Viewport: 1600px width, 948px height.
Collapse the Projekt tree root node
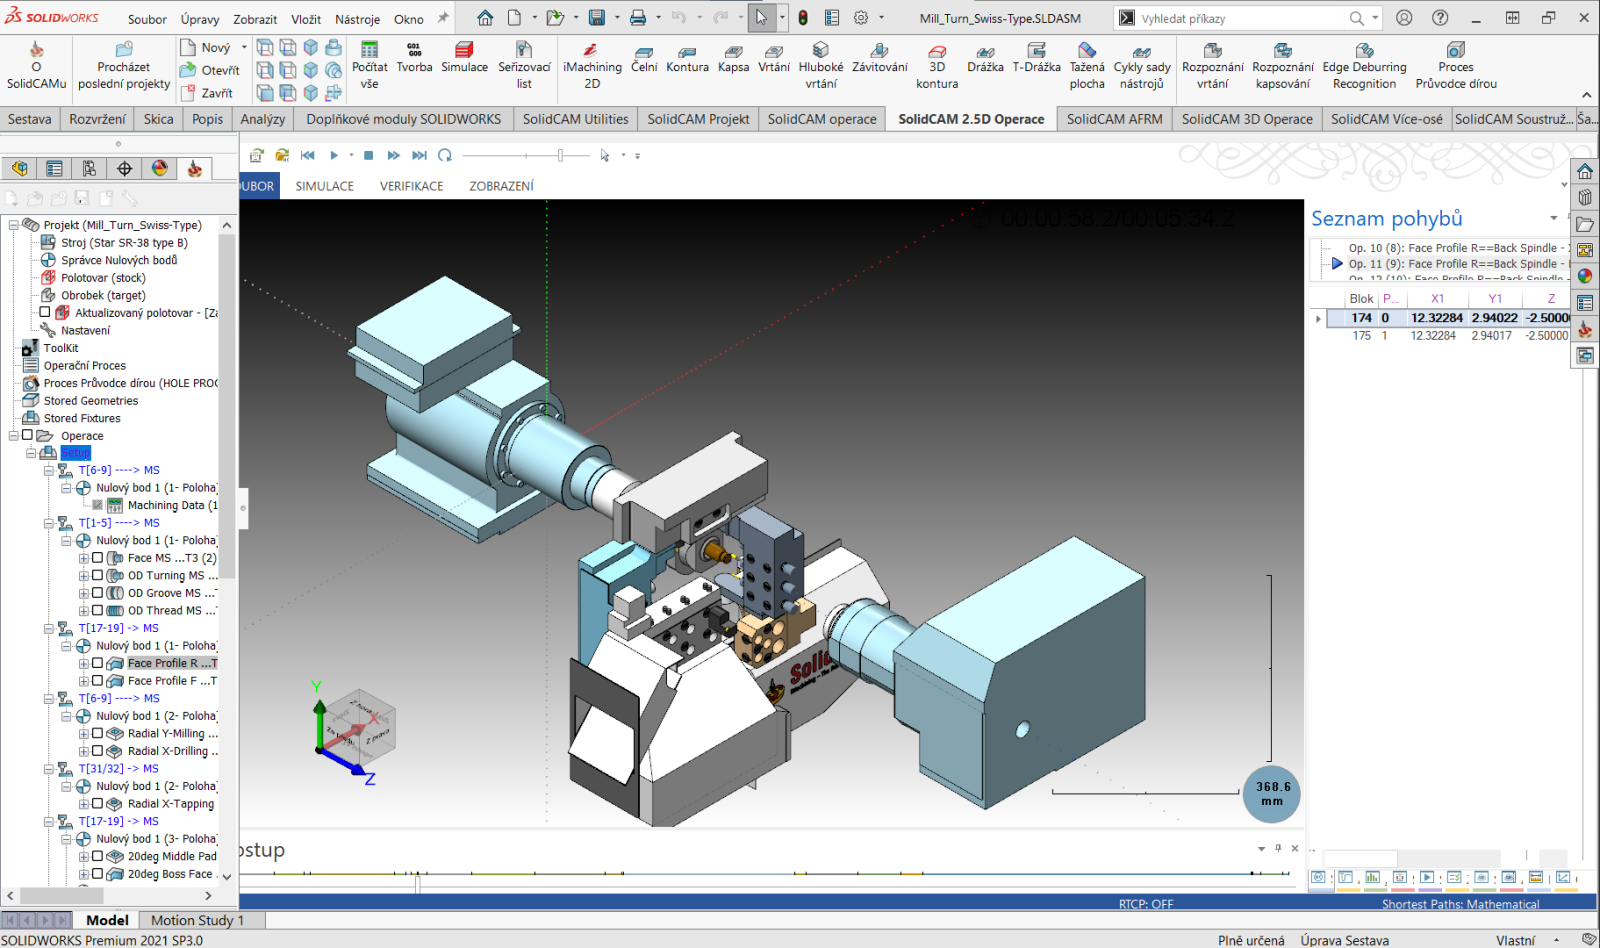(x=14, y=225)
